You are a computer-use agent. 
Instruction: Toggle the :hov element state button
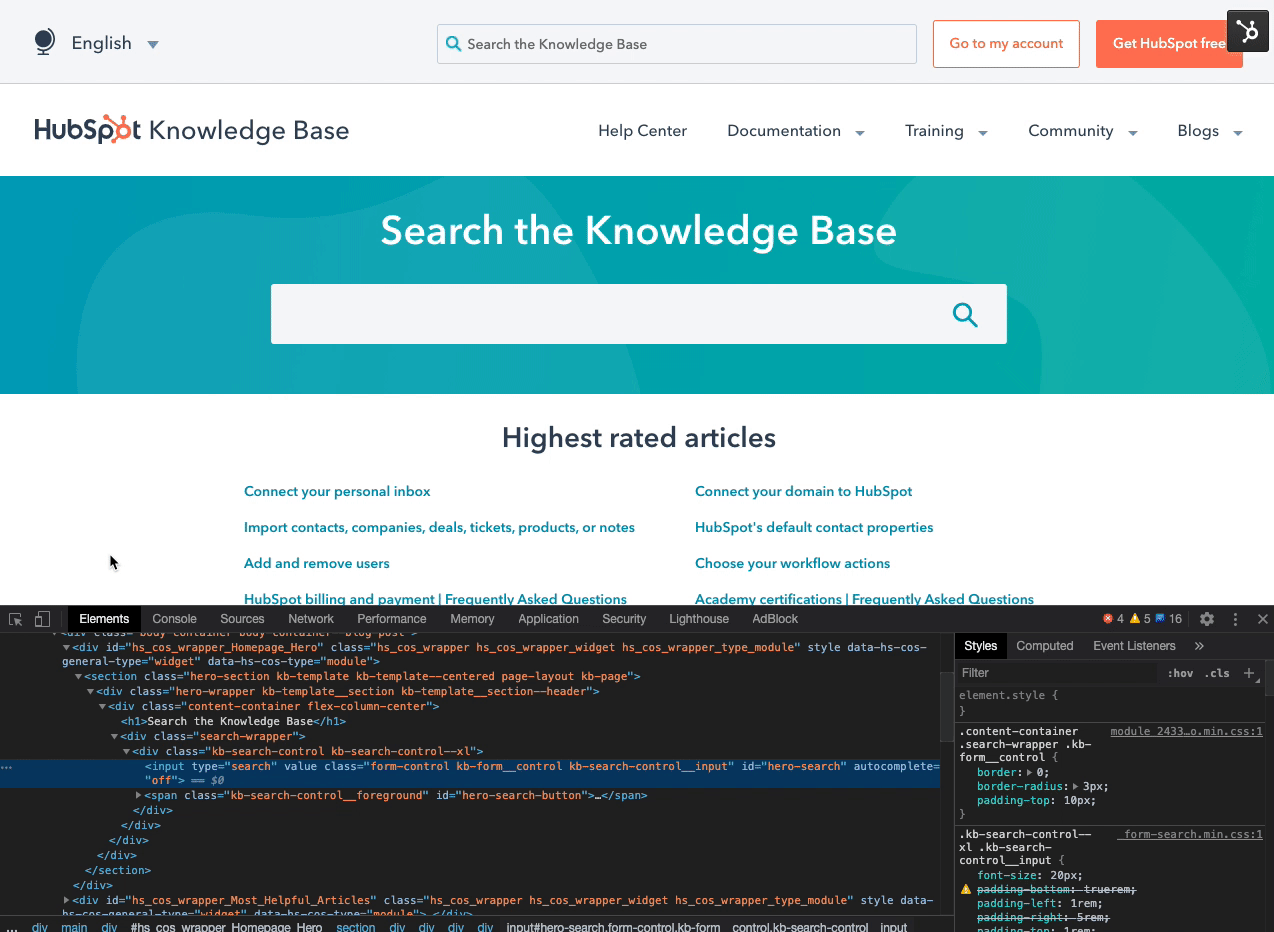(1180, 673)
